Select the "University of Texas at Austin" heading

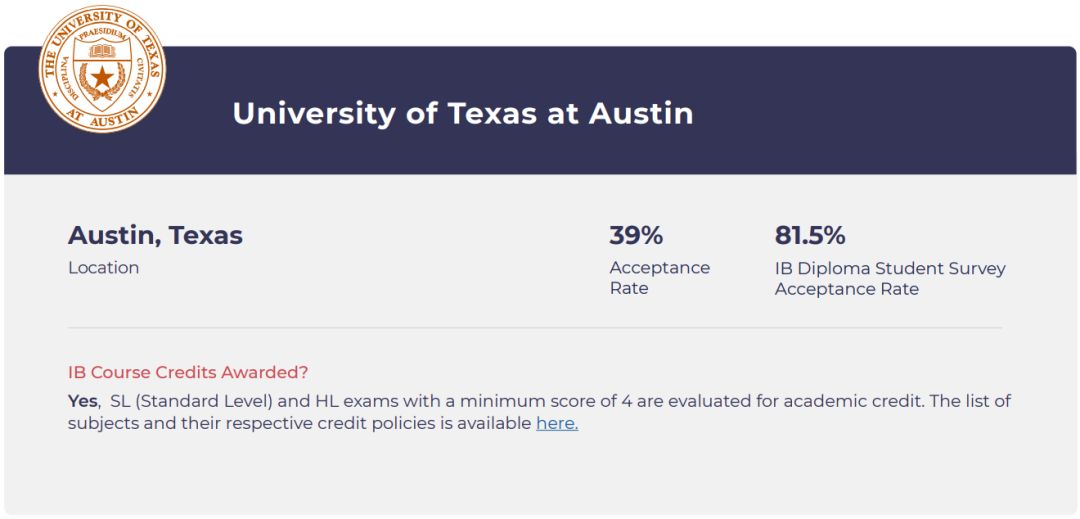point(462,113)
